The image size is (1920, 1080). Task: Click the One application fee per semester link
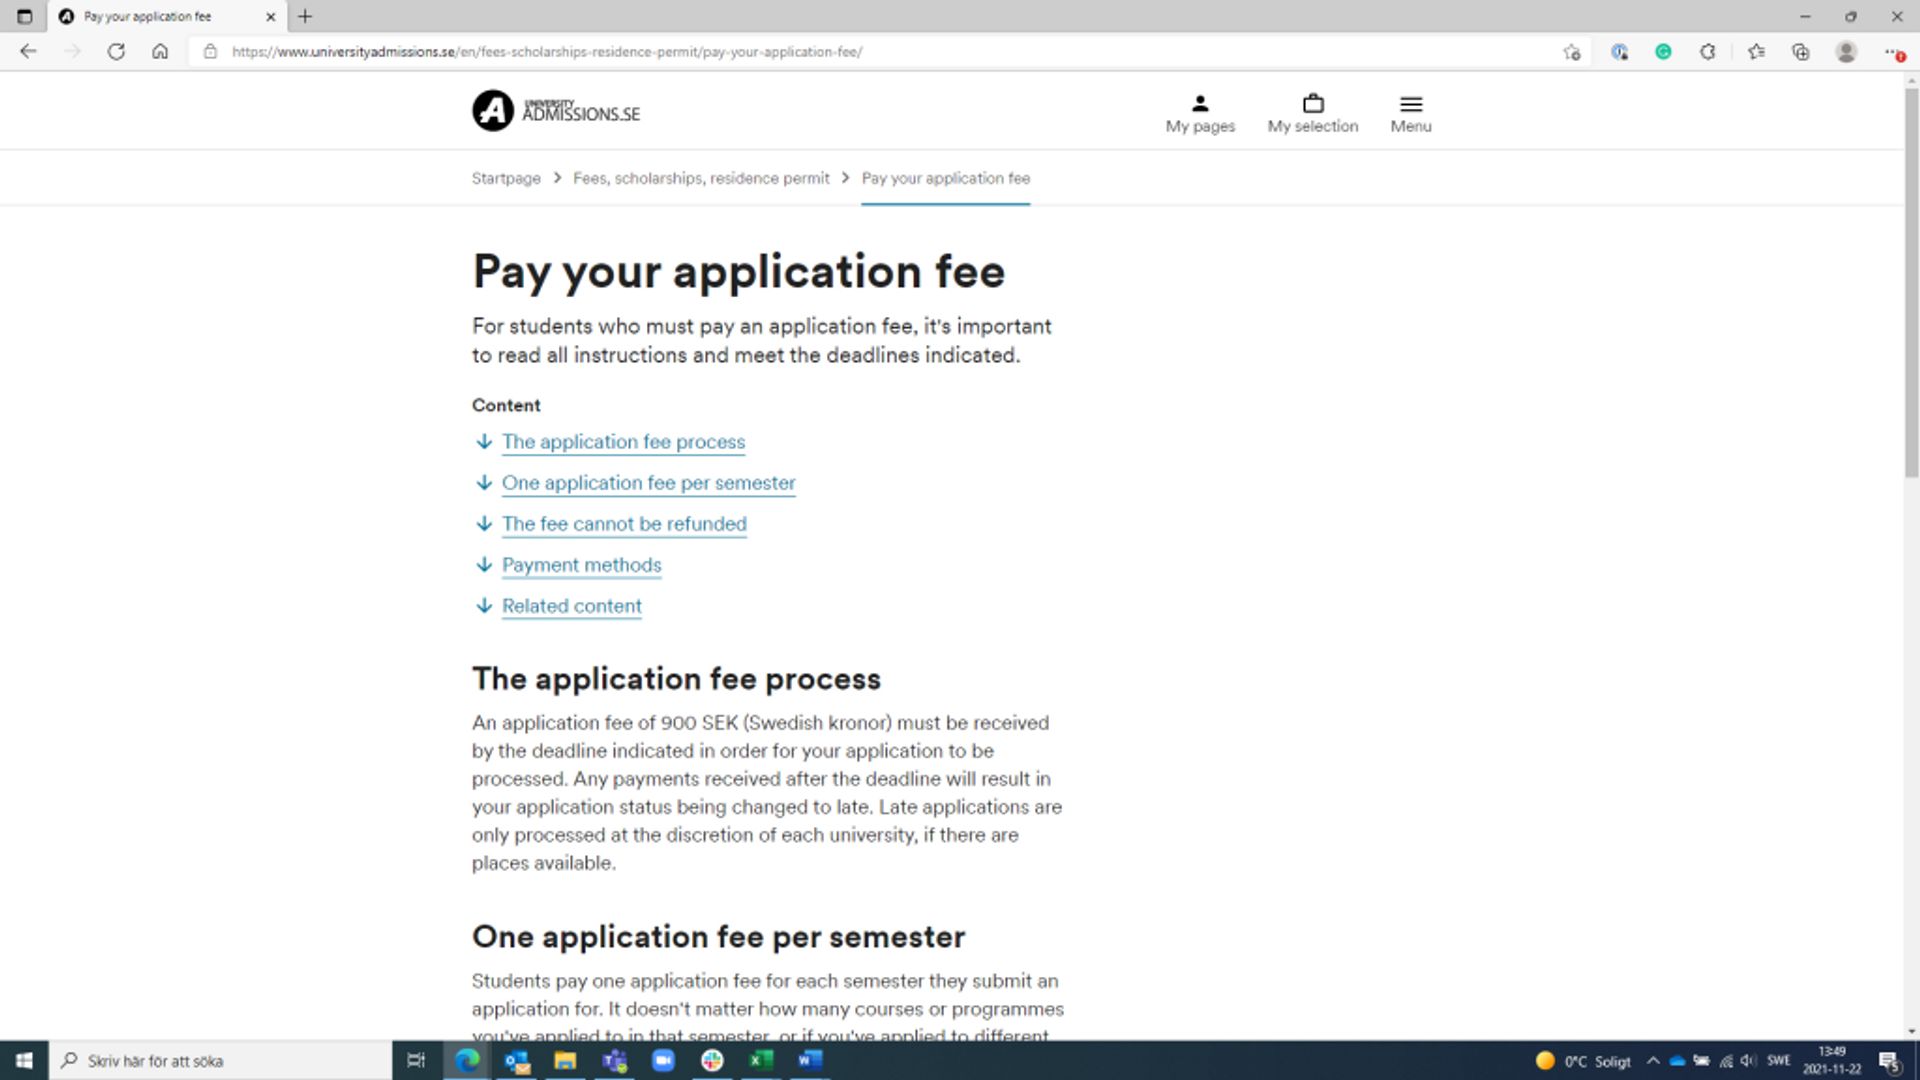647,481
